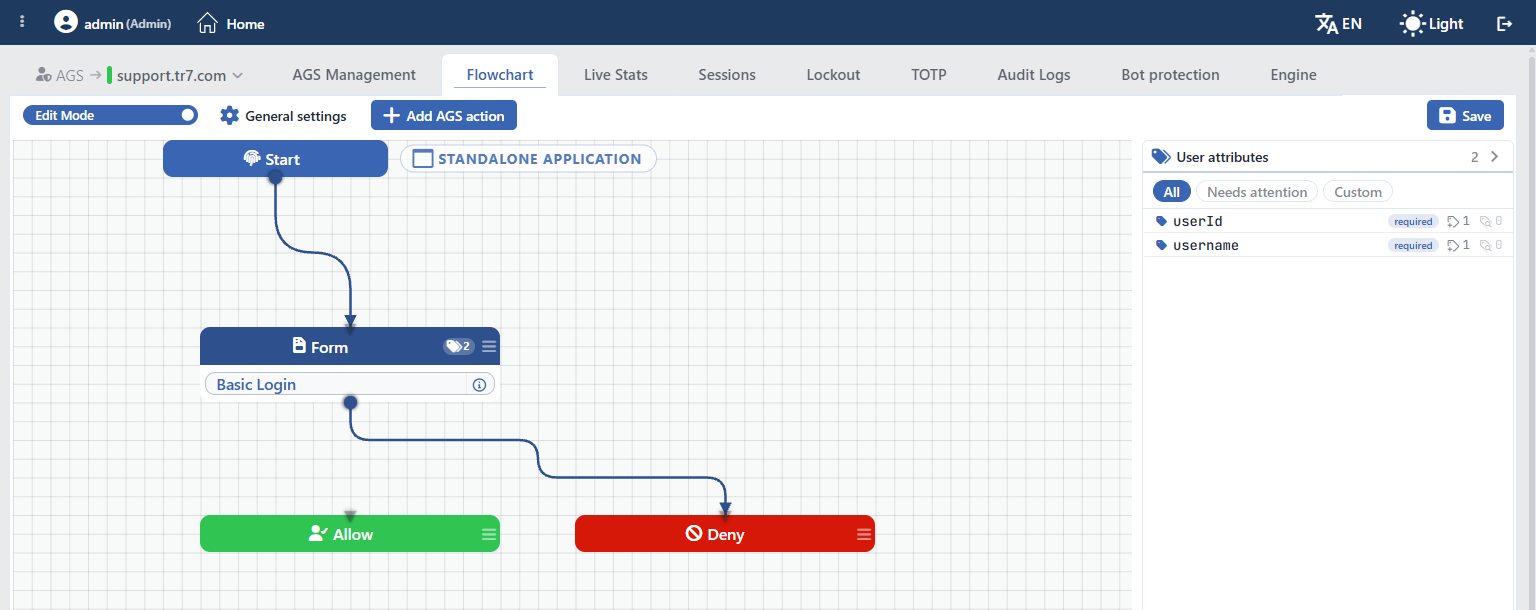The width and height of the screenshot is (1536, 610).
Task: Expand the support.tr7.com dropdown
Action: [237, 75]
